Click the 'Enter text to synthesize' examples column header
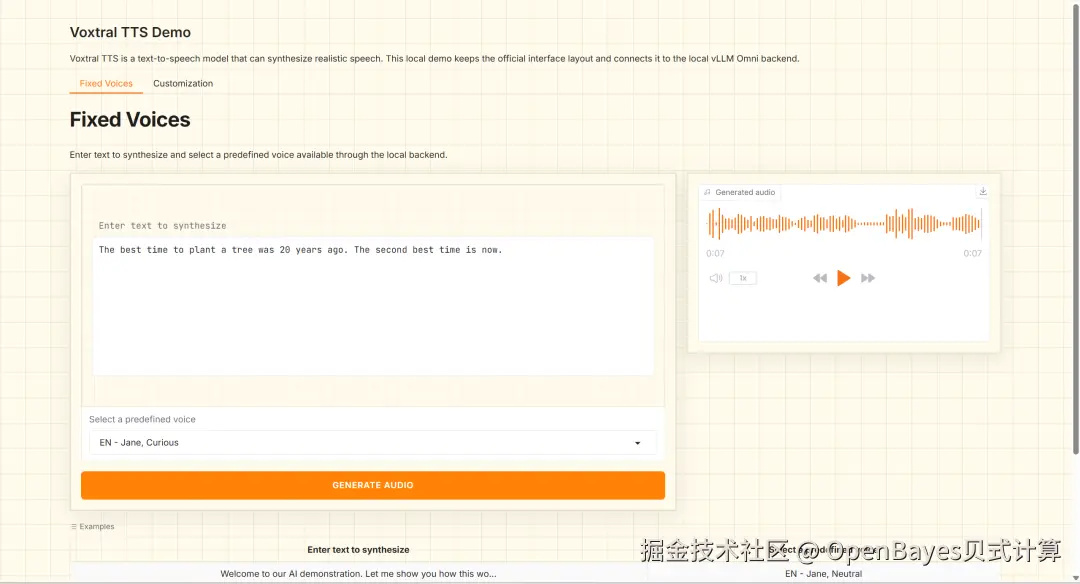Viewport: 1080px width, 584px height. (358, 550)
